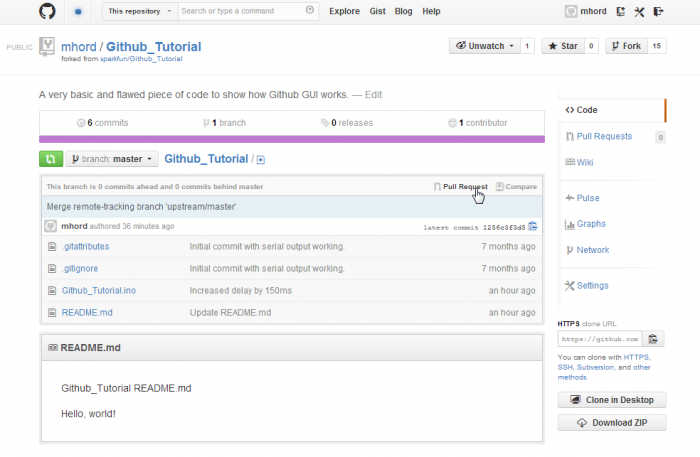Click the Fork button

click(626, 46)
